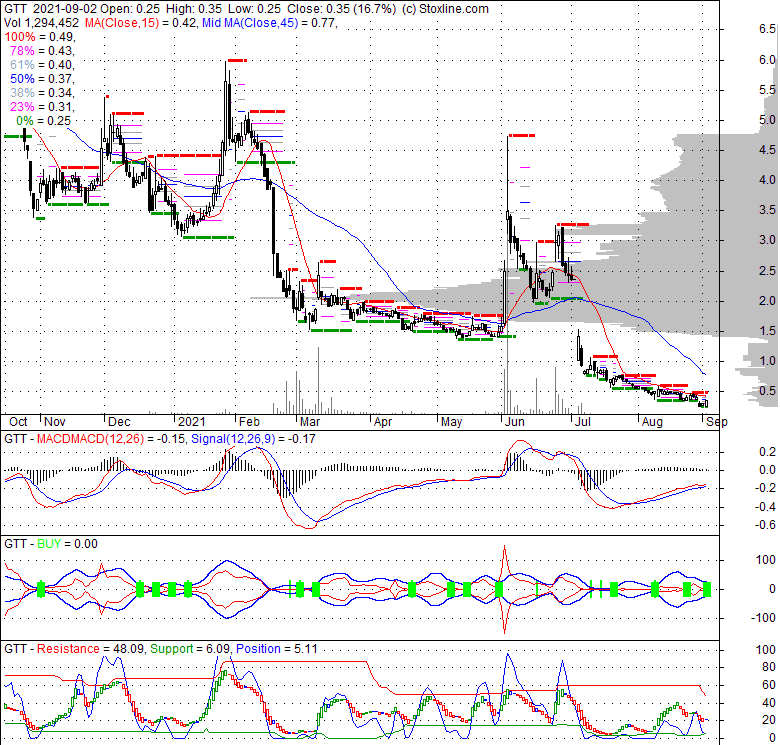Click the 80 axis label in Resistance panel
This screenshot has width=780, height=745.
(x=769, y=667)
